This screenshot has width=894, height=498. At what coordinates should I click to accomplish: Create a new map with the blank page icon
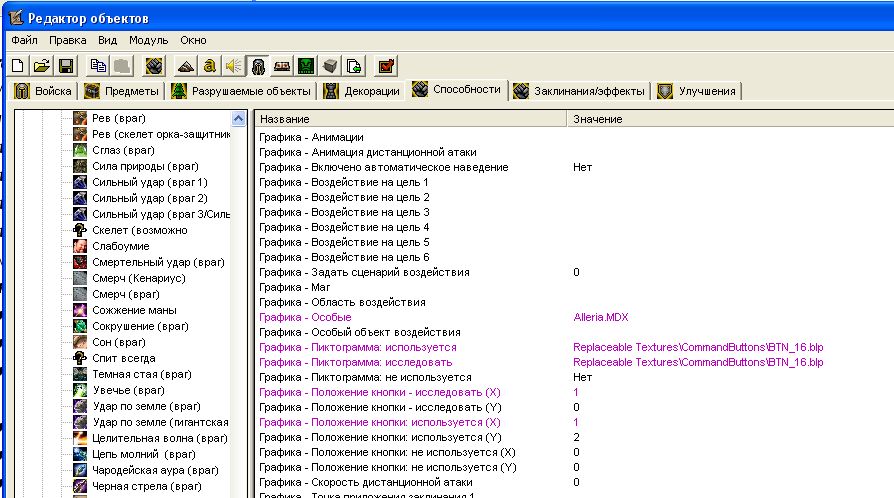point(18,66)
